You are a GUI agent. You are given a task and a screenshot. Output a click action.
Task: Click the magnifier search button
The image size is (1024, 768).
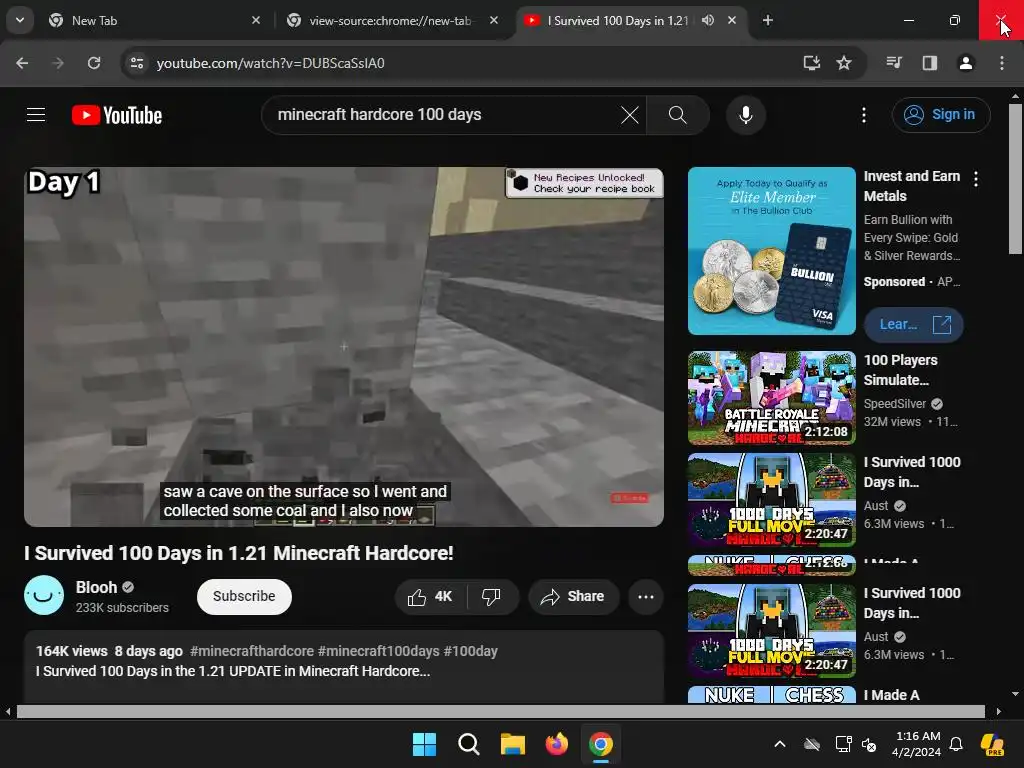[x=678, y=115]
